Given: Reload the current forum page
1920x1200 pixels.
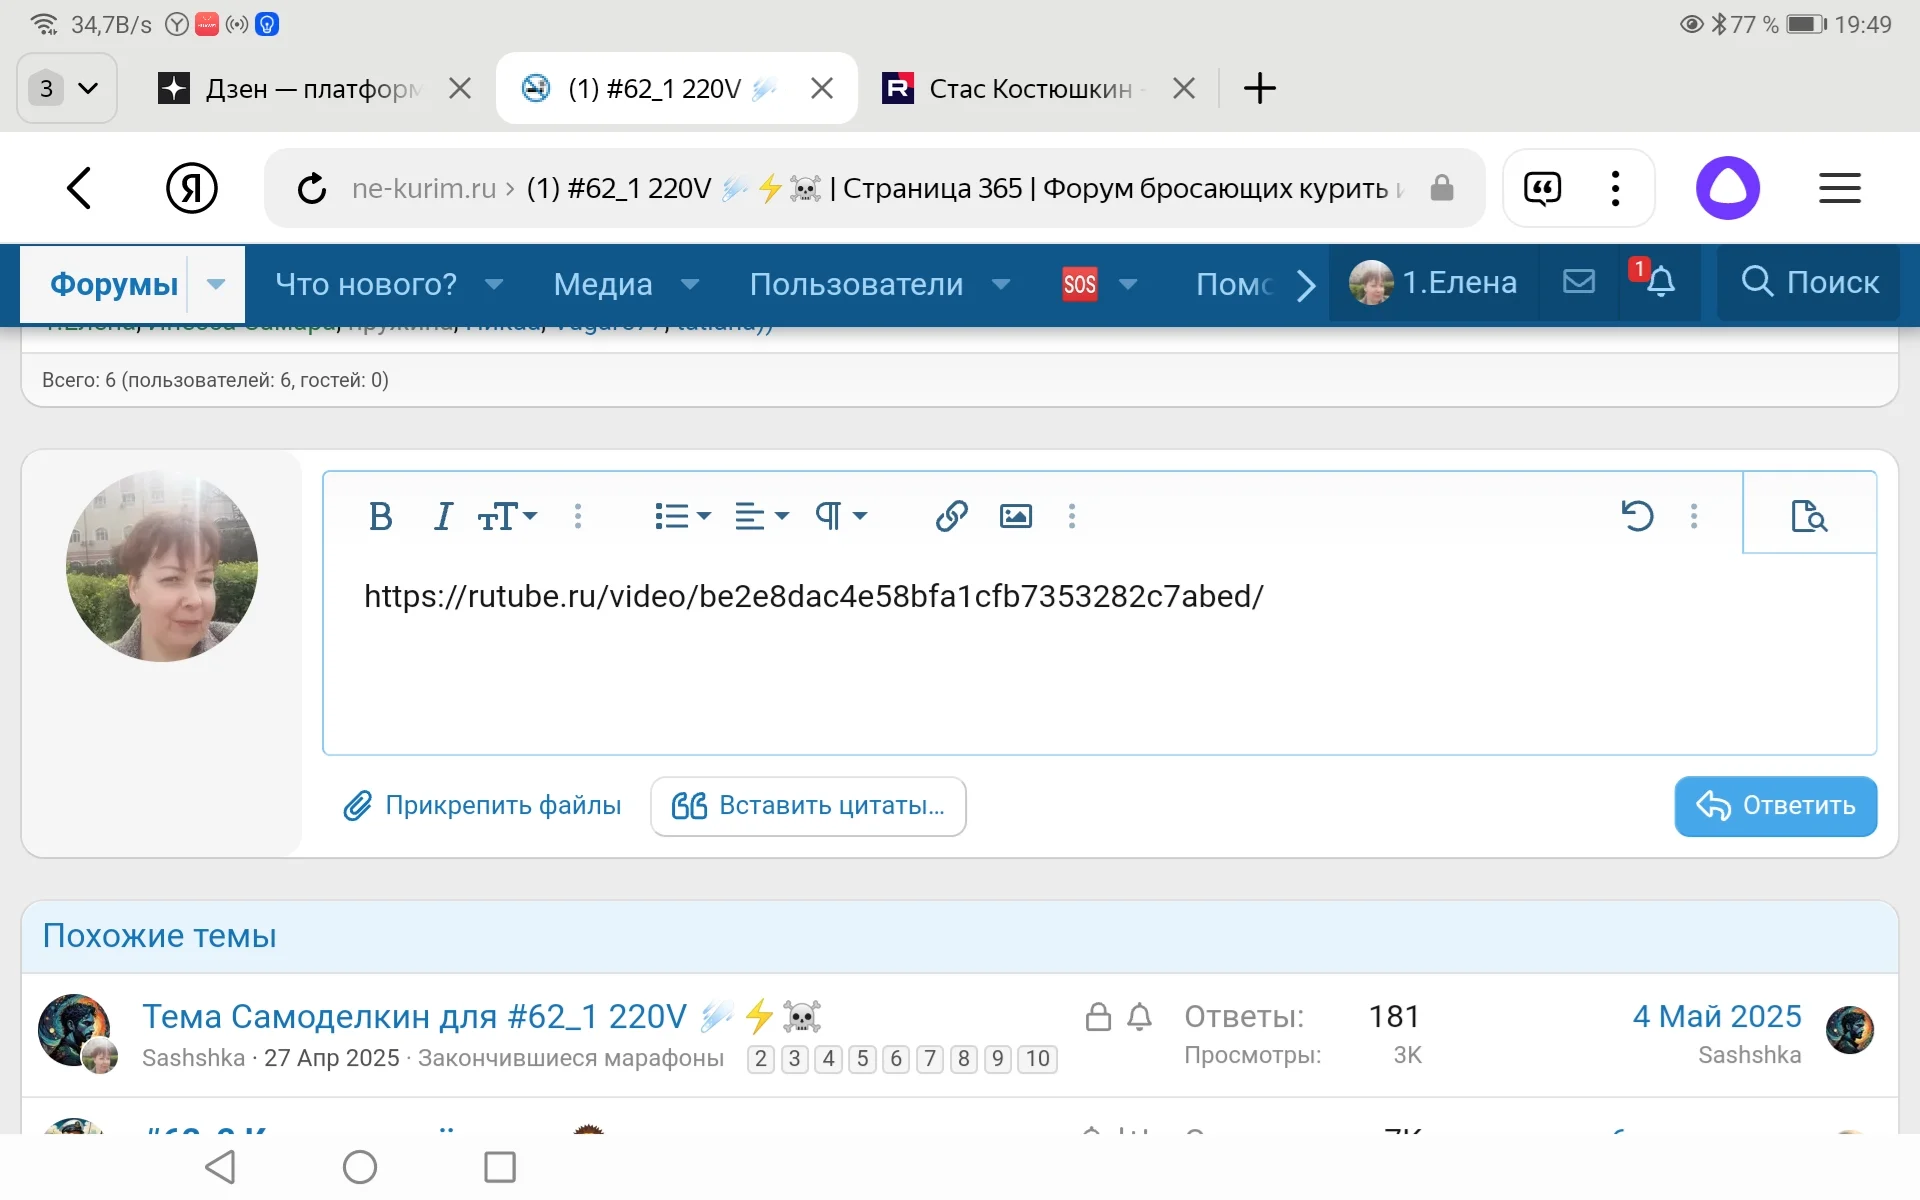Looking at the screenshot, I should [x=311, y=188].
